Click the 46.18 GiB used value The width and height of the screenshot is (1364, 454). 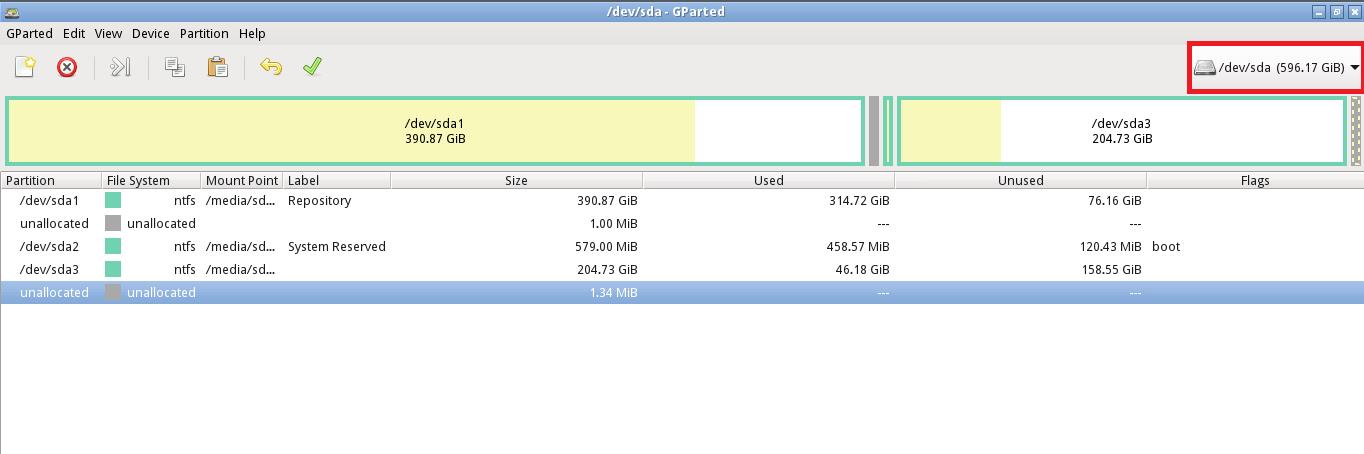point(862,269)
